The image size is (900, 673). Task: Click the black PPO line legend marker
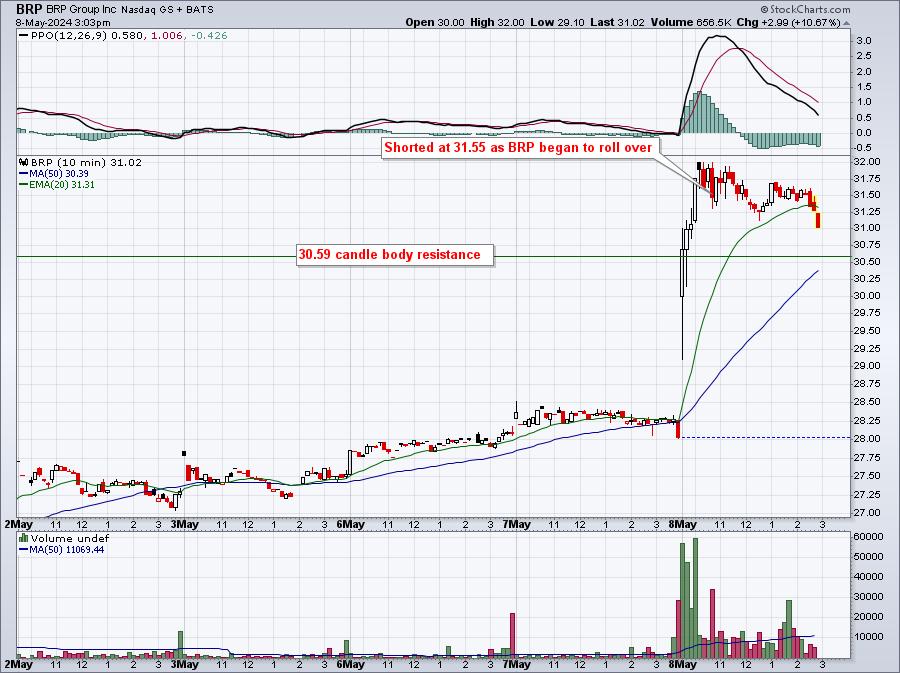pos(24,36)
